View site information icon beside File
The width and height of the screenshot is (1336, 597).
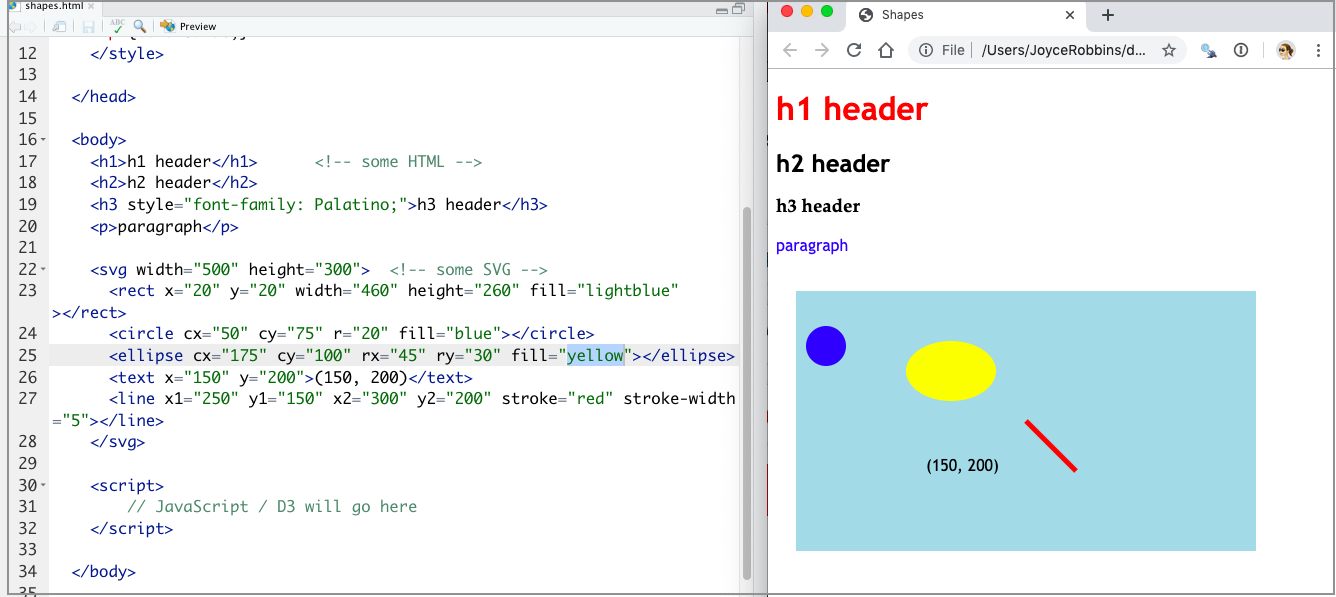pos(926,50)
